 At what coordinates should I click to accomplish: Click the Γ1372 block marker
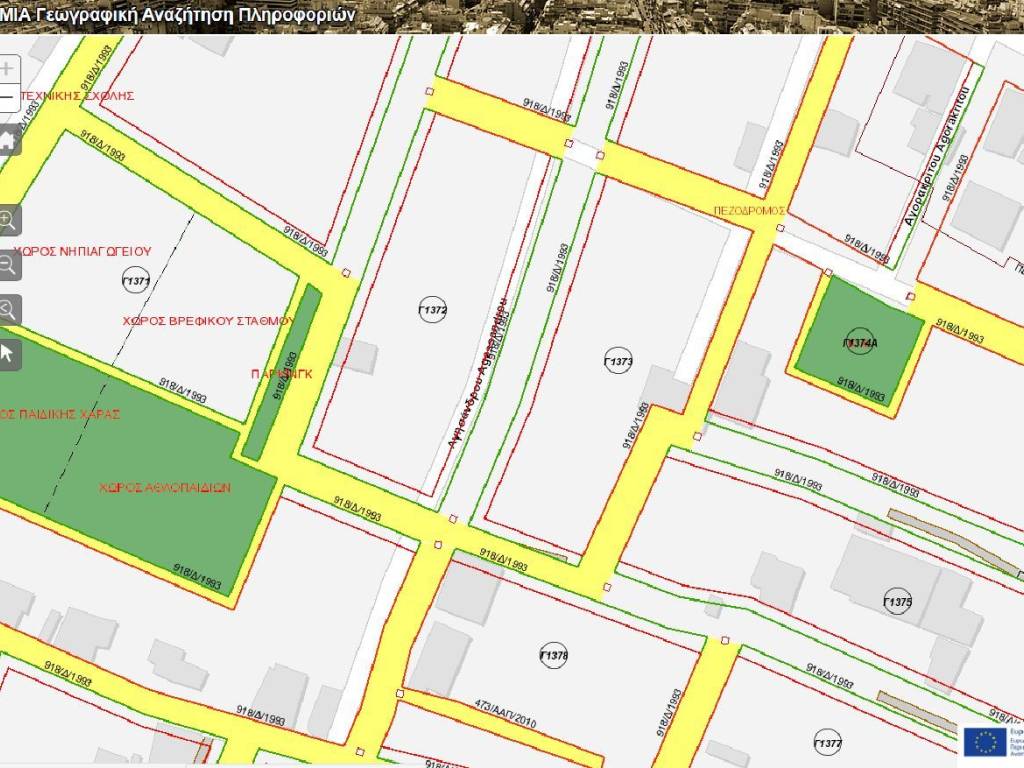432,310
